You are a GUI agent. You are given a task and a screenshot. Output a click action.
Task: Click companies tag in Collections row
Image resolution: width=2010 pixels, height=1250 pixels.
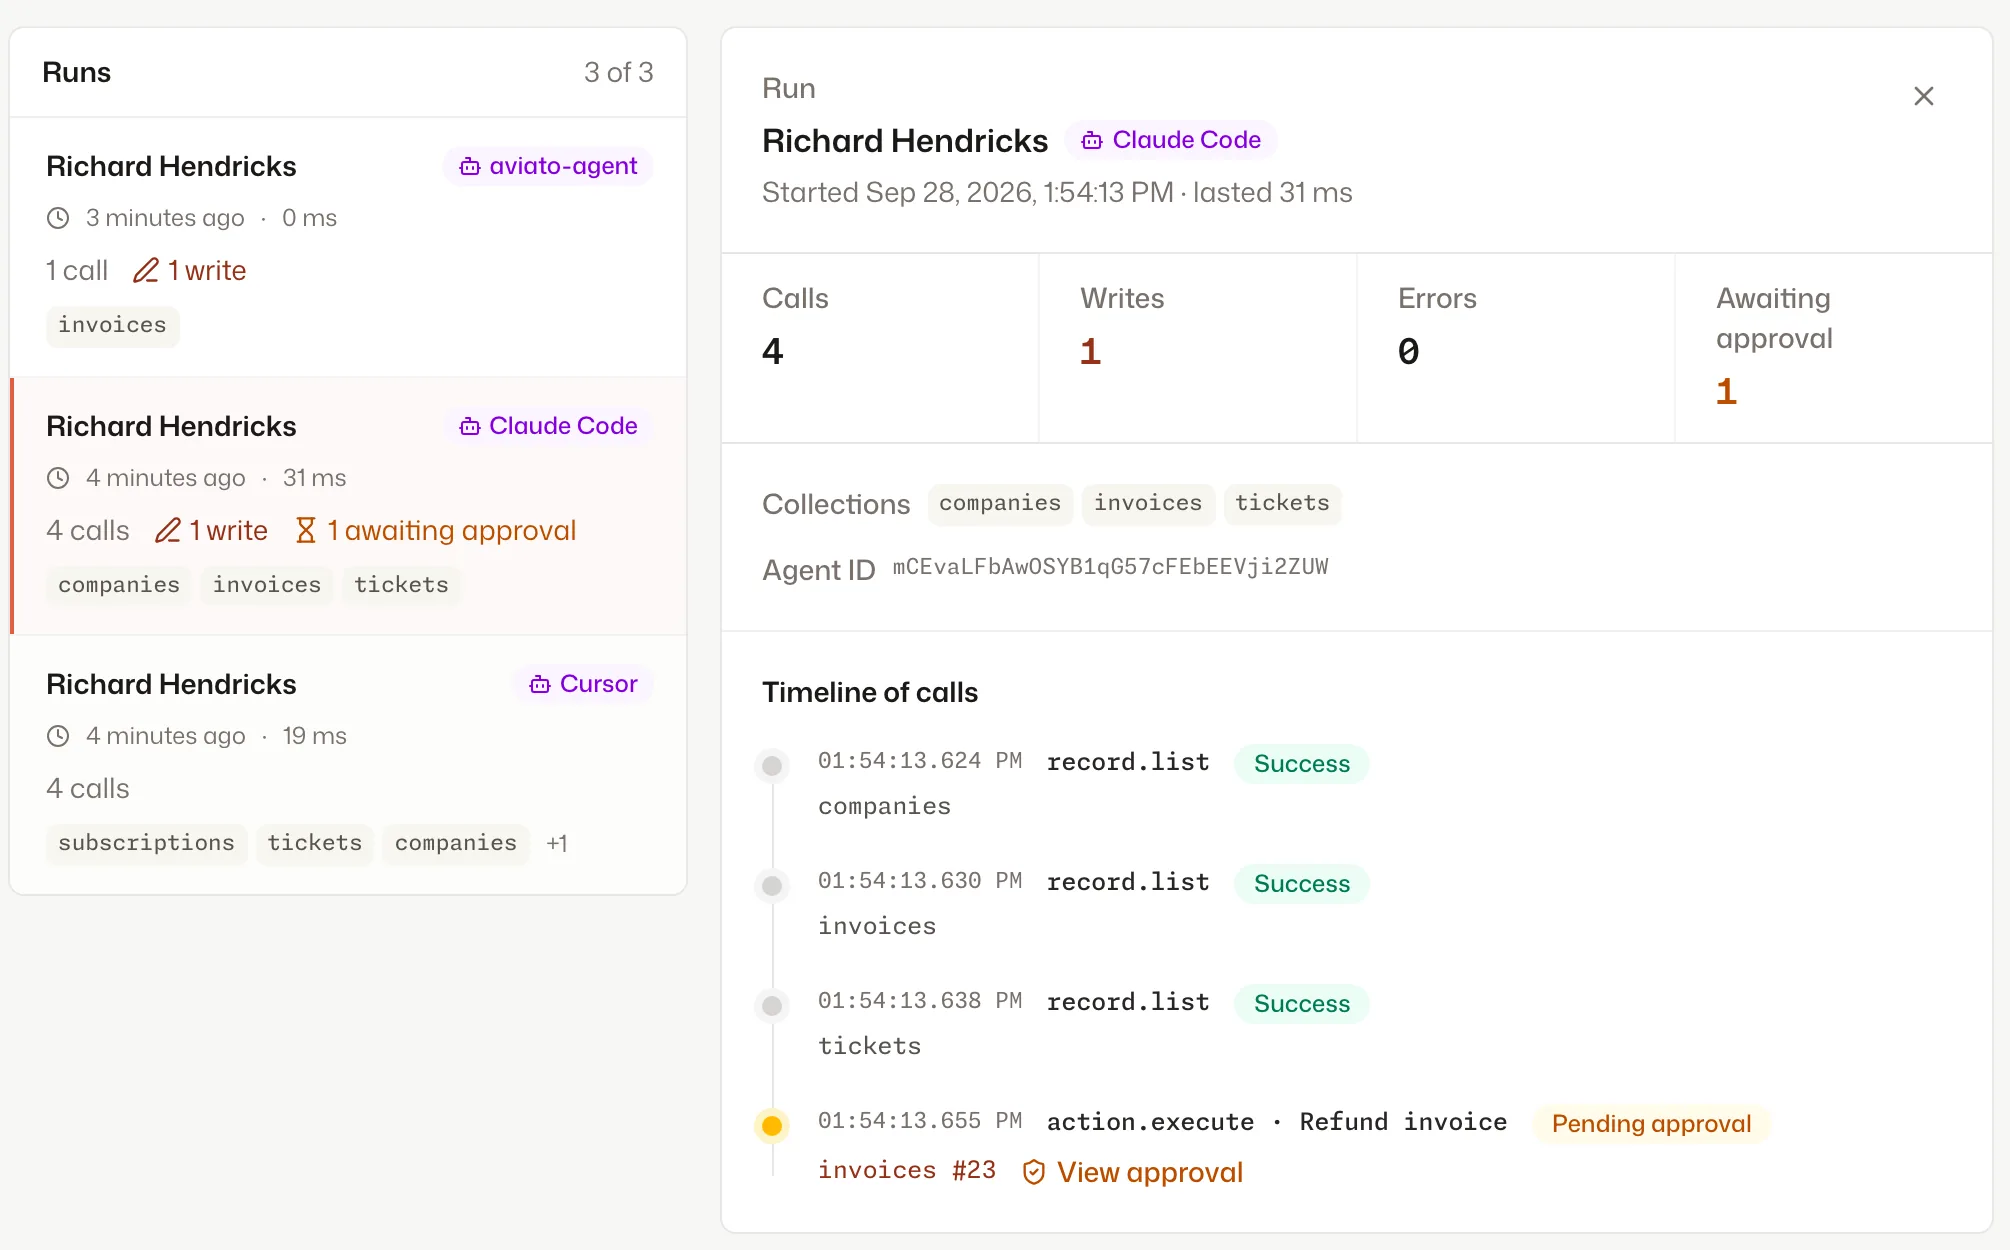pos(1000,504)
